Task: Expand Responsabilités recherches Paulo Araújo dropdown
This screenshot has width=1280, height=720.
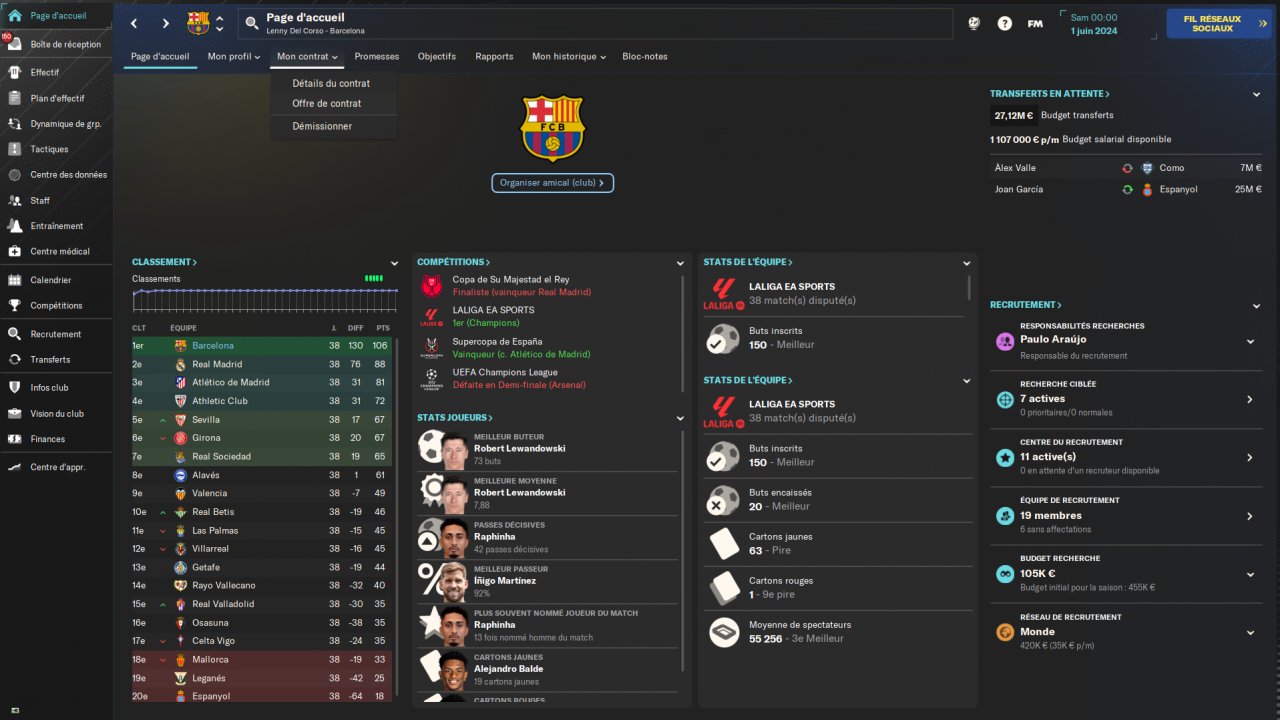Action: coord(1250,341)
